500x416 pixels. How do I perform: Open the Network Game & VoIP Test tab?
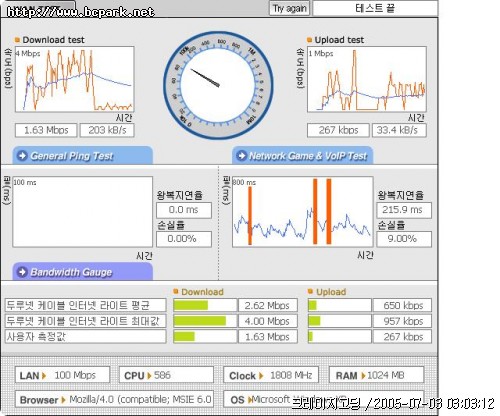click(302, 155)
